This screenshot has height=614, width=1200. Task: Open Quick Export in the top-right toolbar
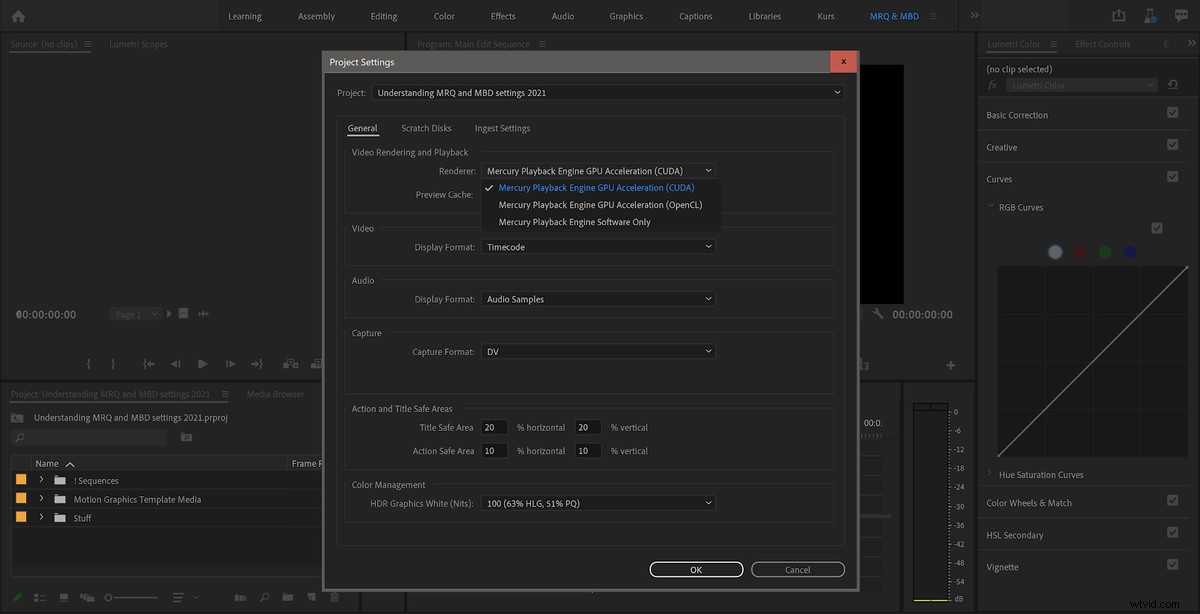[1118, 15]
